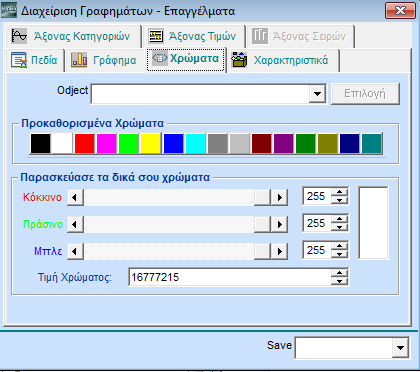Click the application icon in title bar

pos(9,11)
